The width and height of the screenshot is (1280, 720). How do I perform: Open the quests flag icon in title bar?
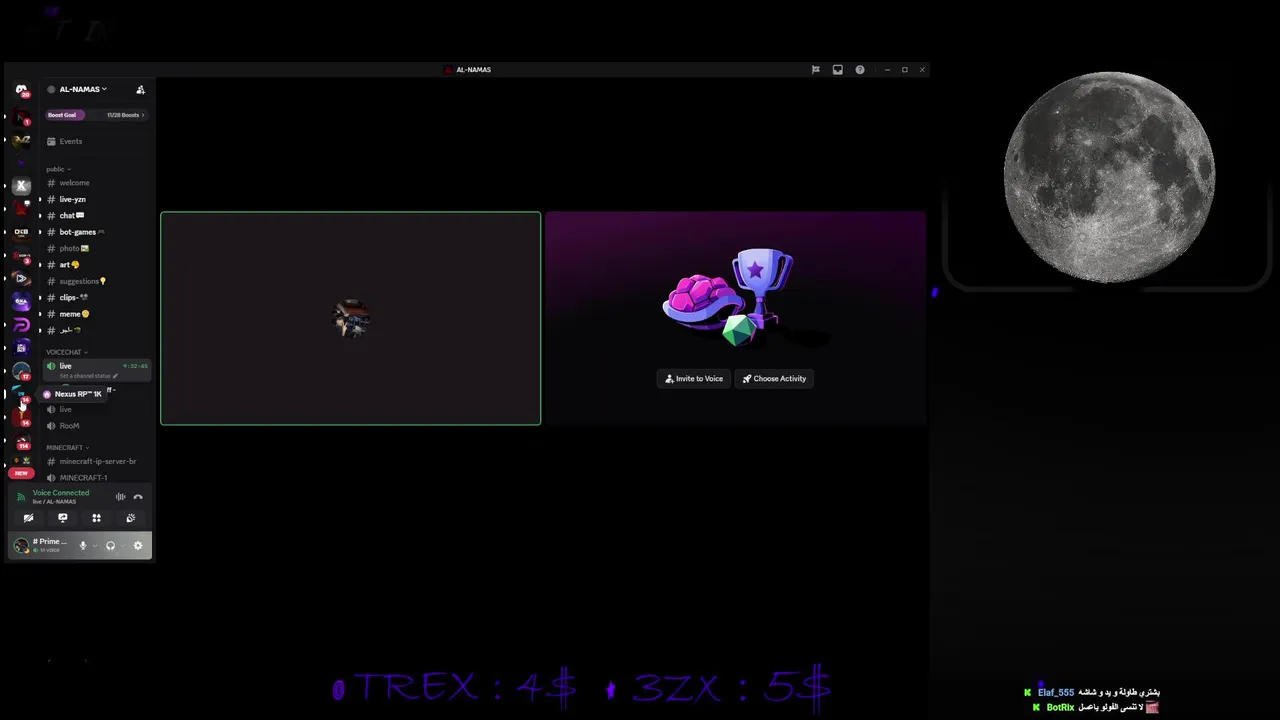[815, 70]
